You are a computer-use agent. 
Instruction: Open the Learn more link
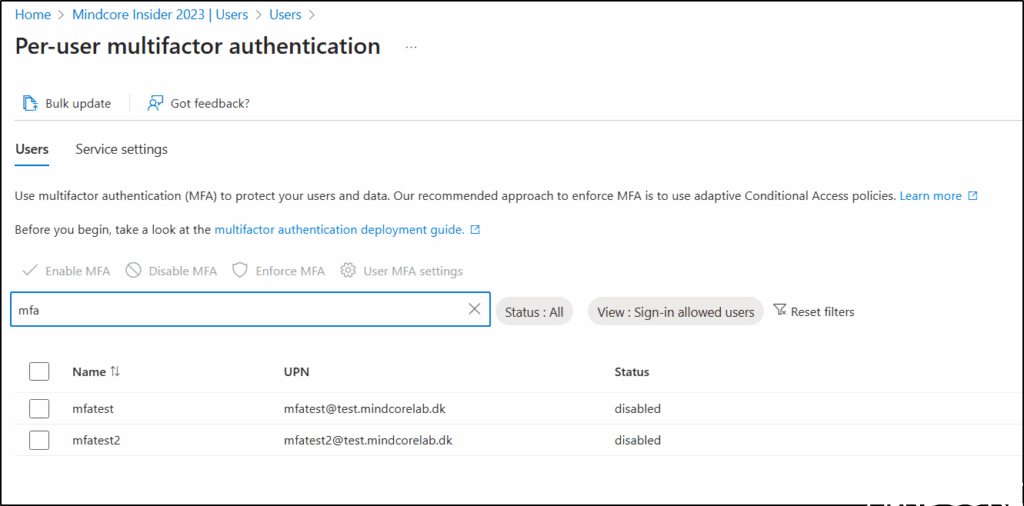931,196
